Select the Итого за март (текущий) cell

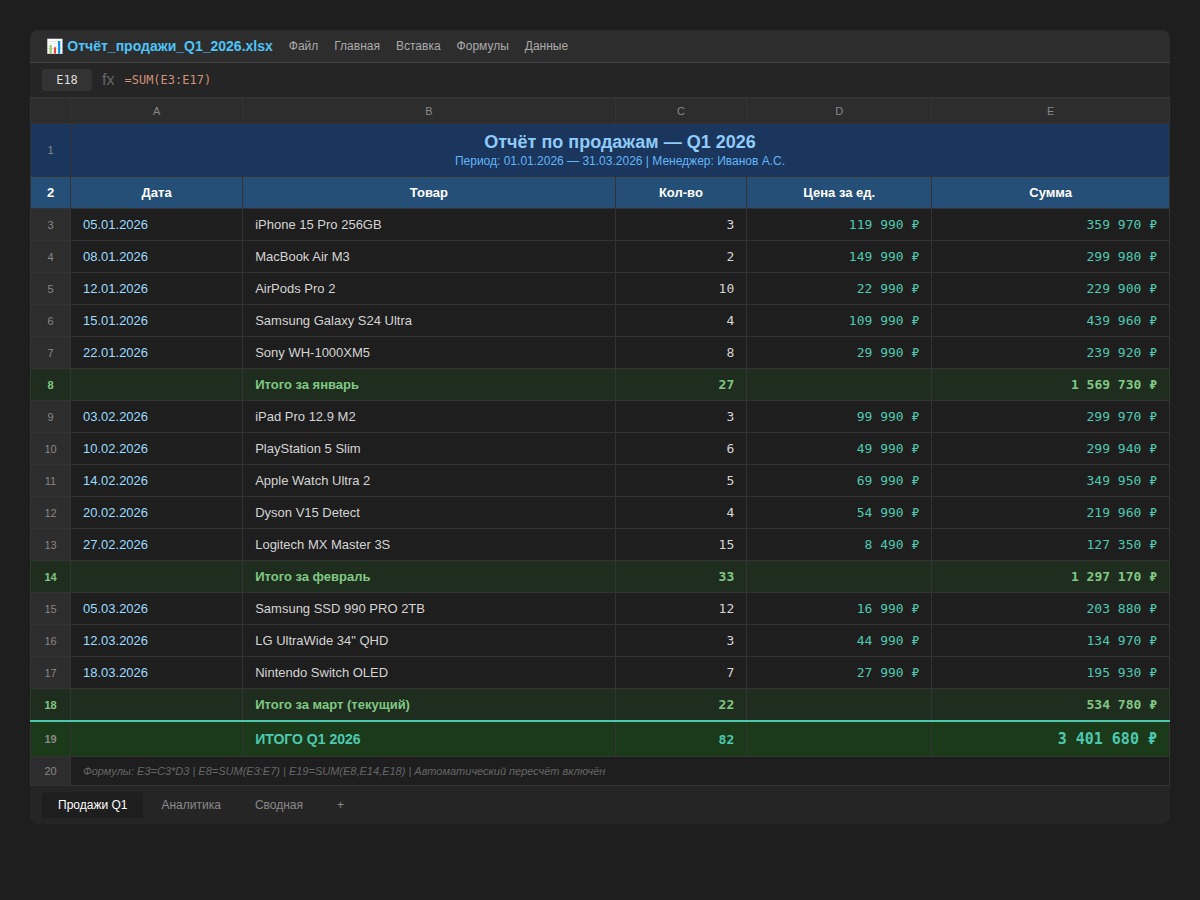click(429, 705)
